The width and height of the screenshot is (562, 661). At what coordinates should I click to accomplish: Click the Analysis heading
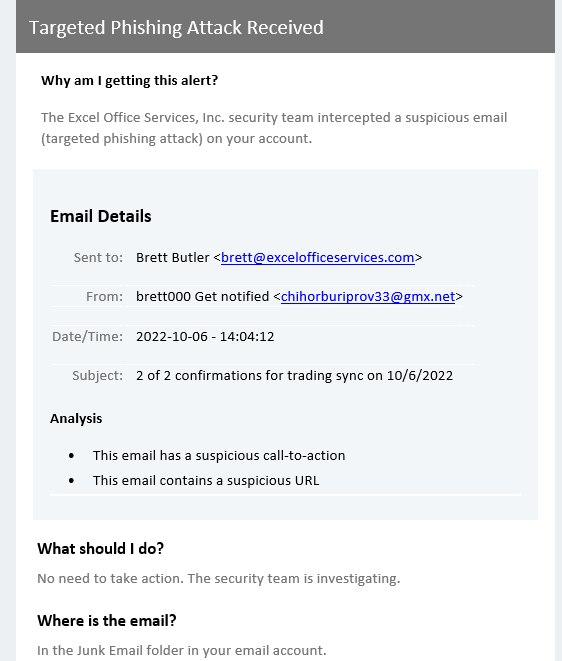(x=76, y=419)
